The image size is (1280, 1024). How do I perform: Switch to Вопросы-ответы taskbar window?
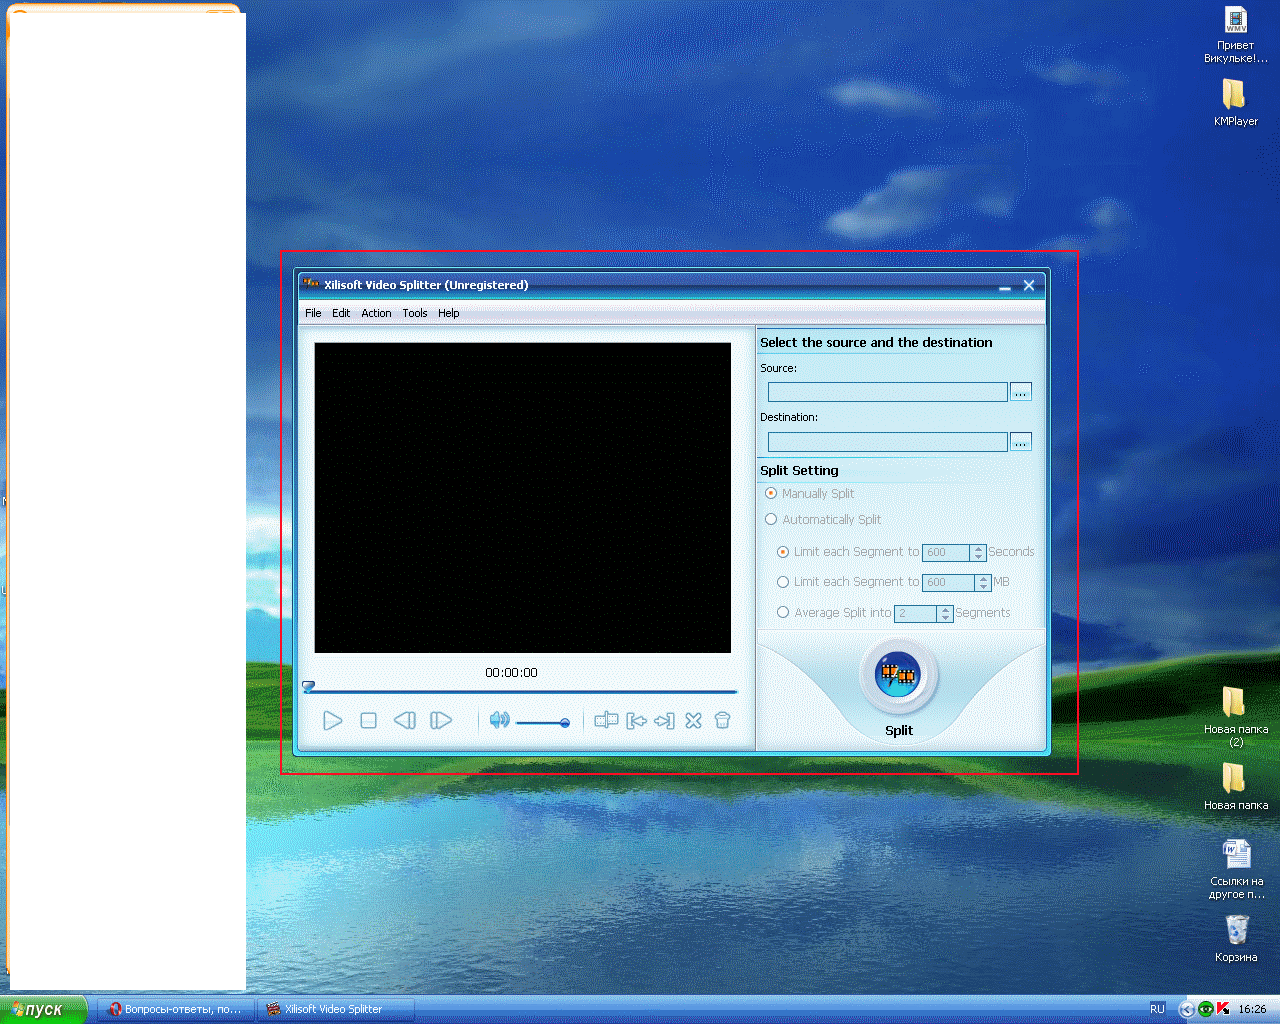[176, 1009]
